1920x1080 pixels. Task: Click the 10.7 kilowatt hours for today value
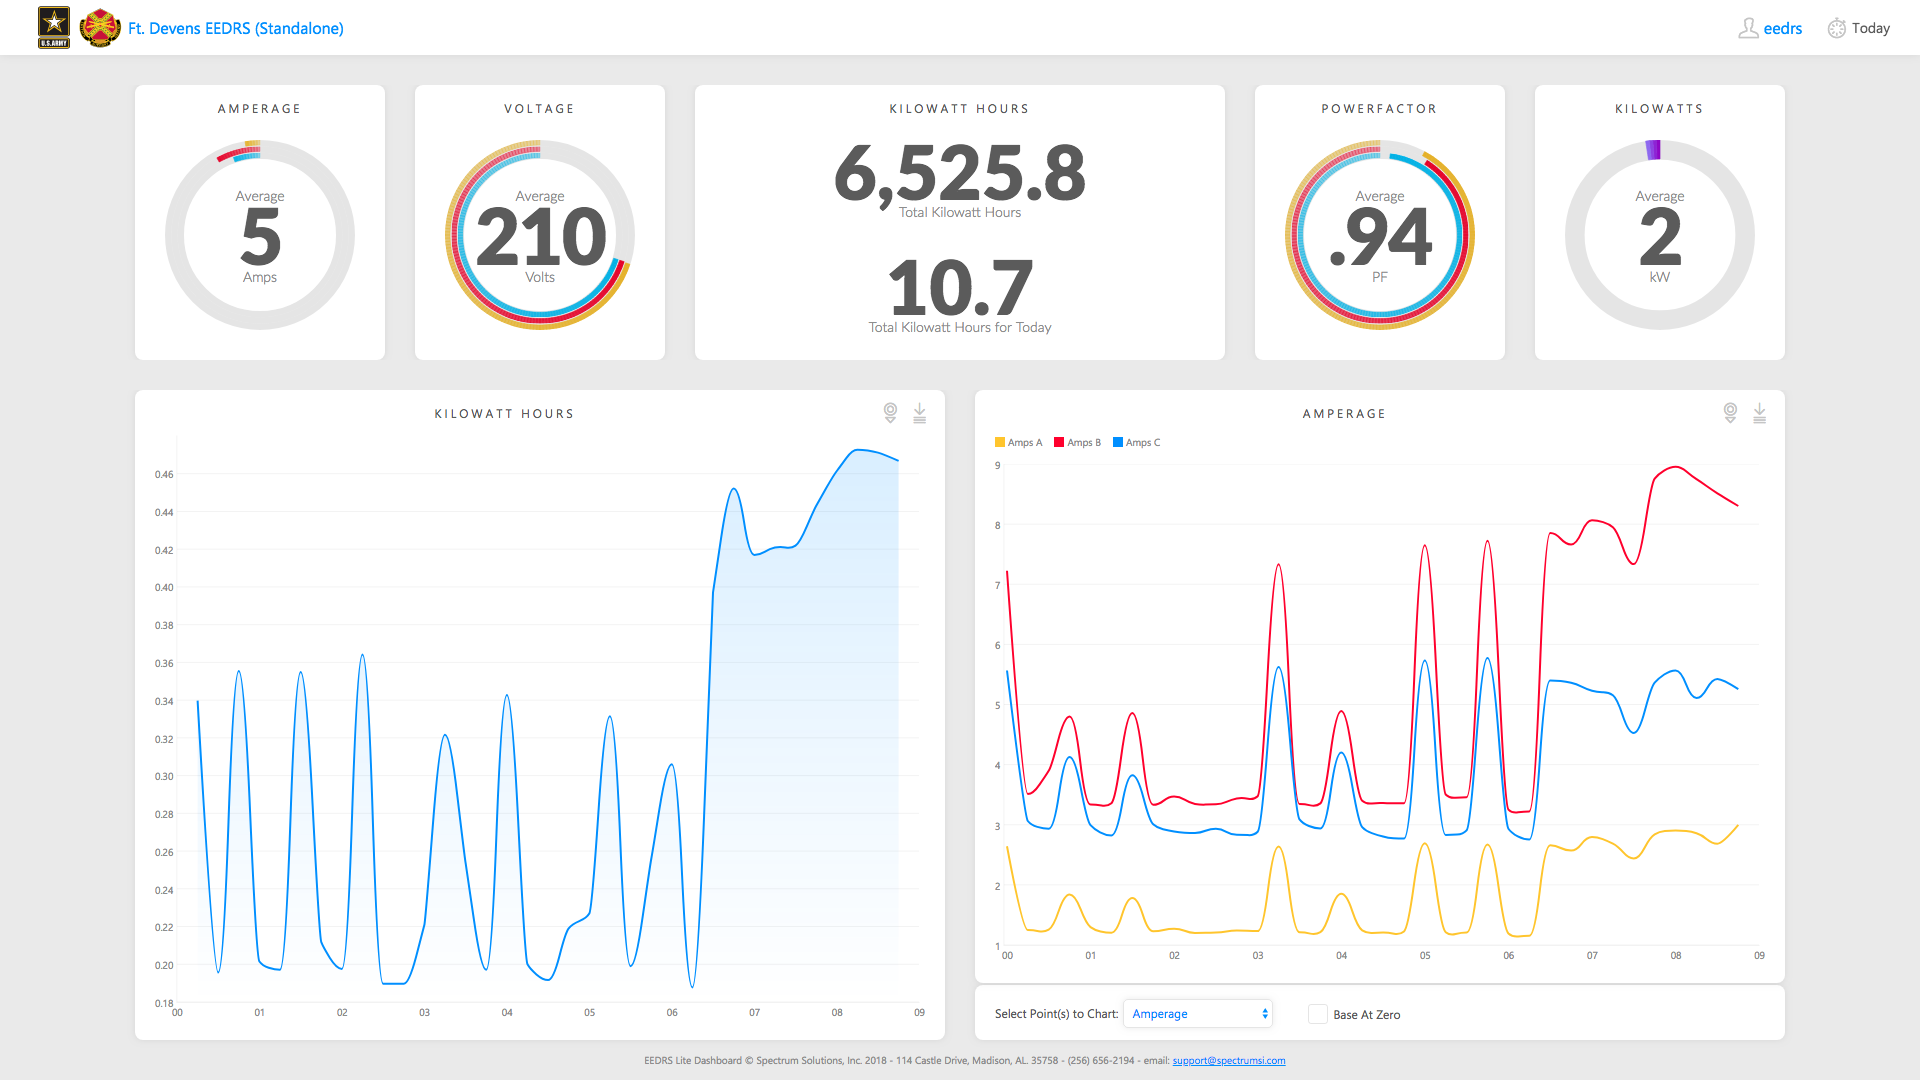pos(960,288)
